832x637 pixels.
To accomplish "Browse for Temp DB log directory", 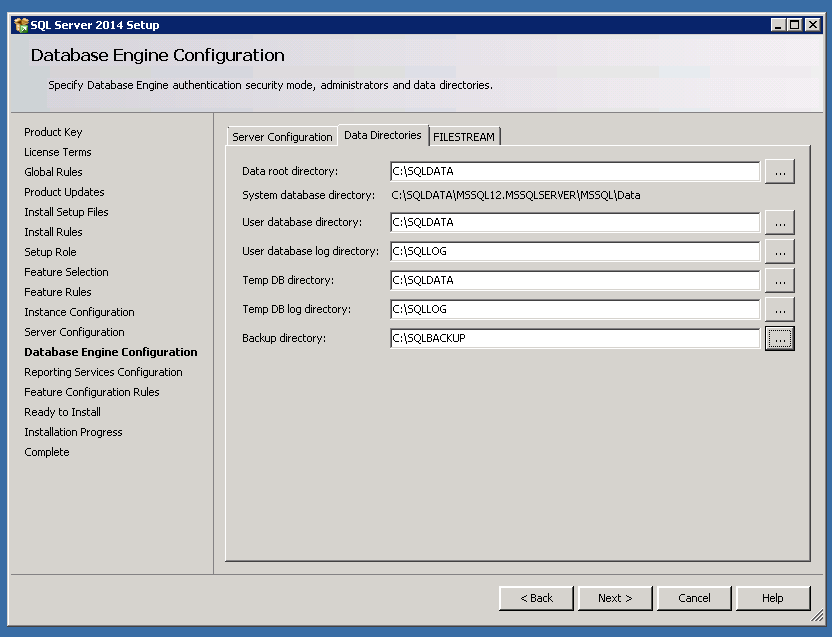I will click(x=779, y=309).
